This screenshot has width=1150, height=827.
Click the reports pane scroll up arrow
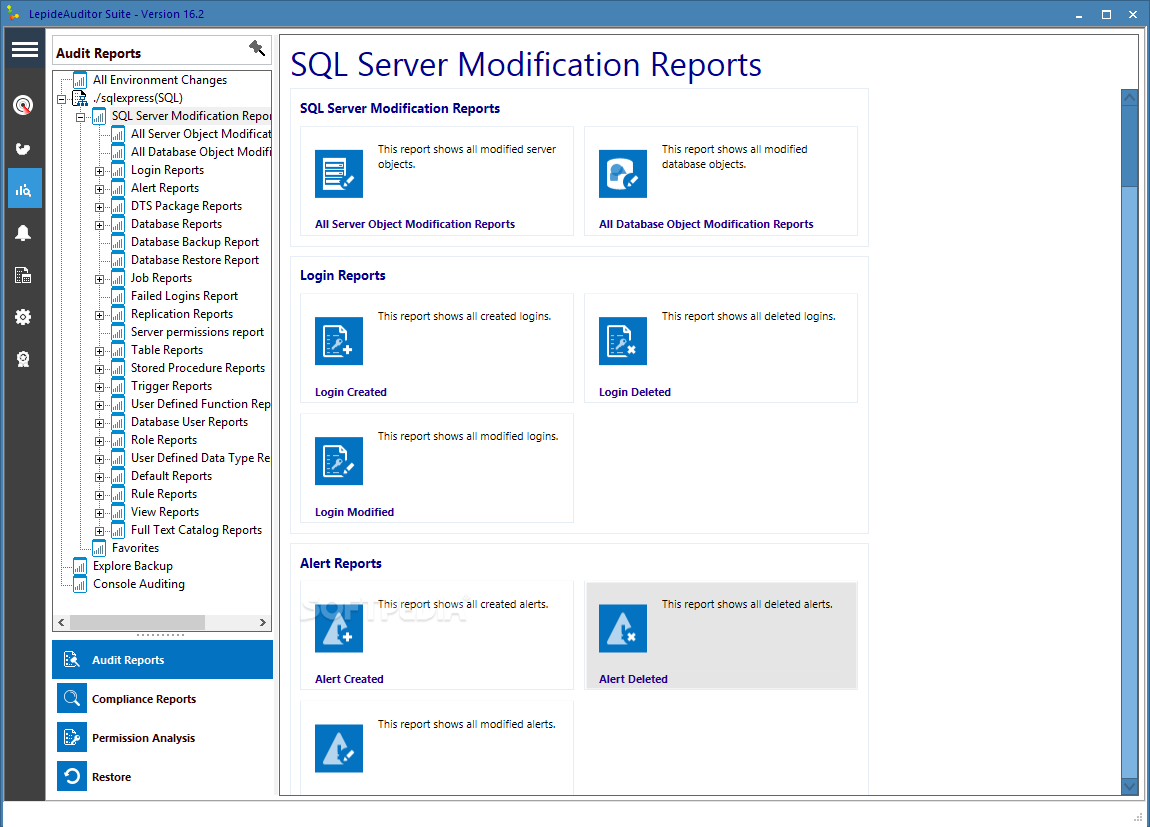tap(1129, 97)
